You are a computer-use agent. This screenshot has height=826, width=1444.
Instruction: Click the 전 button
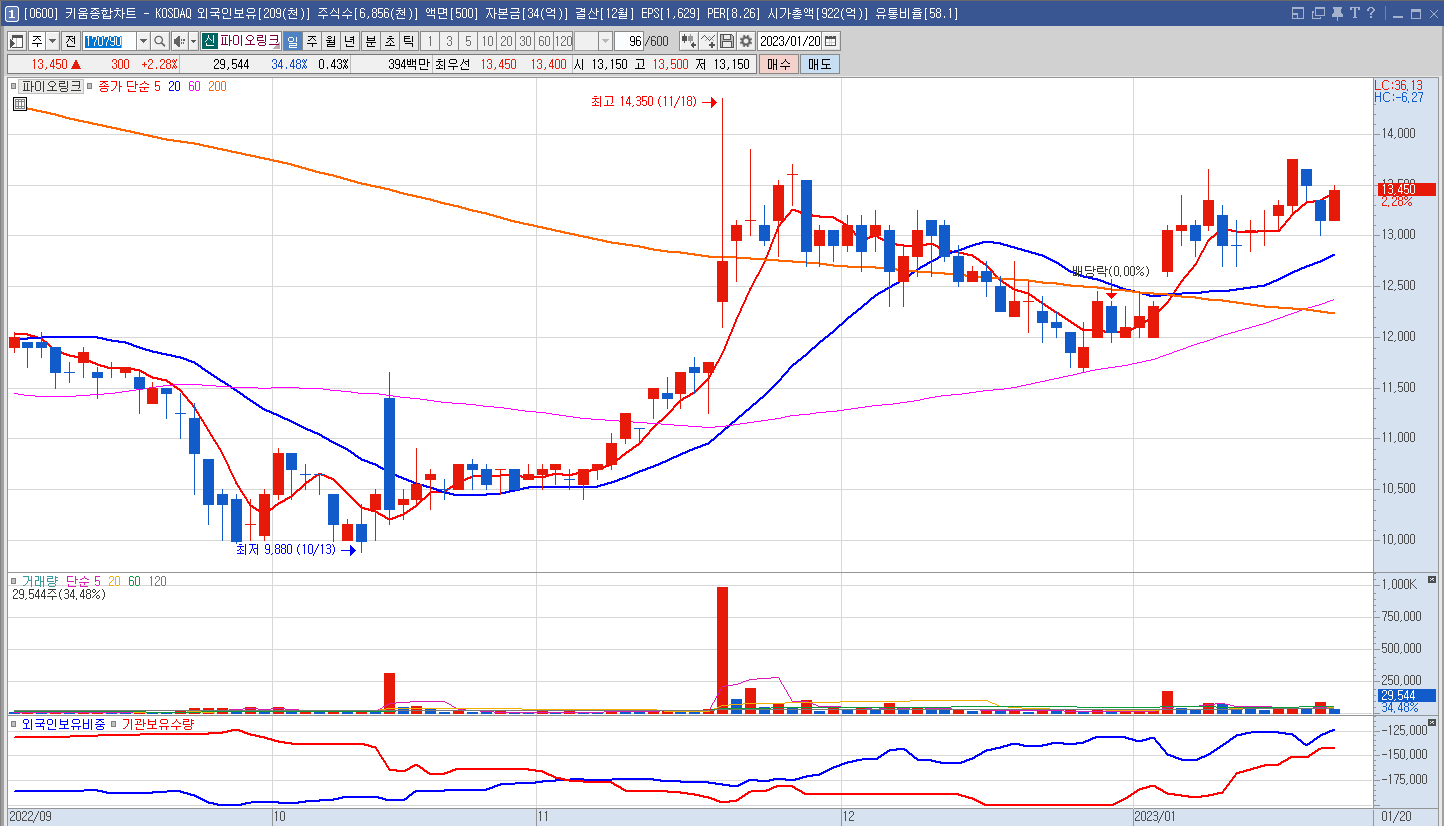point(70,41)
